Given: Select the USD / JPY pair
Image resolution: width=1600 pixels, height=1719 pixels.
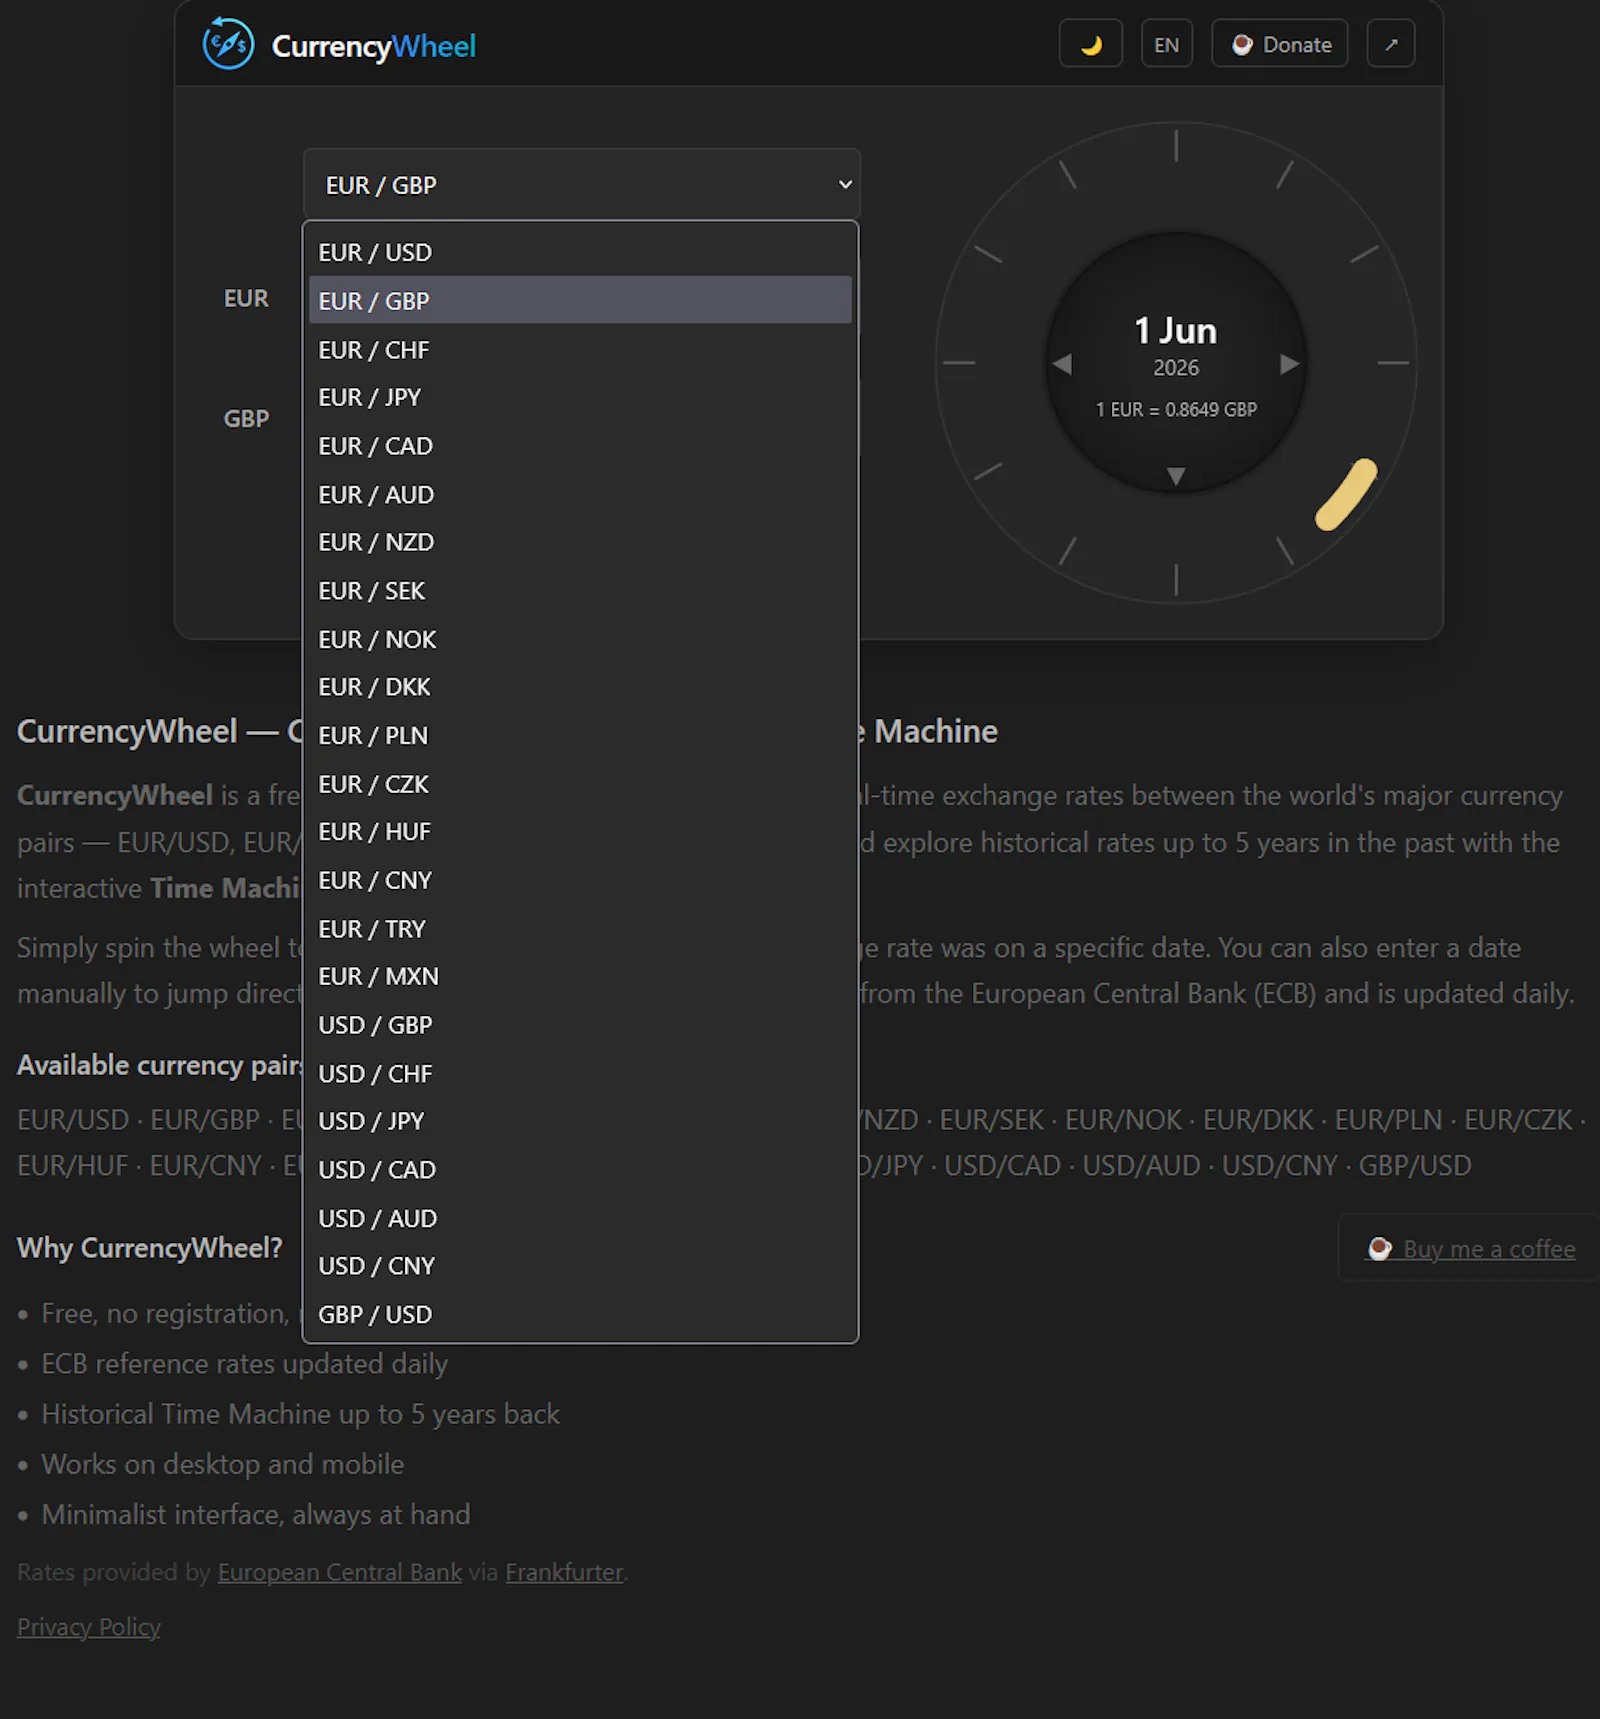Looking at the screenshot, I should click(x=580, y=1121).
